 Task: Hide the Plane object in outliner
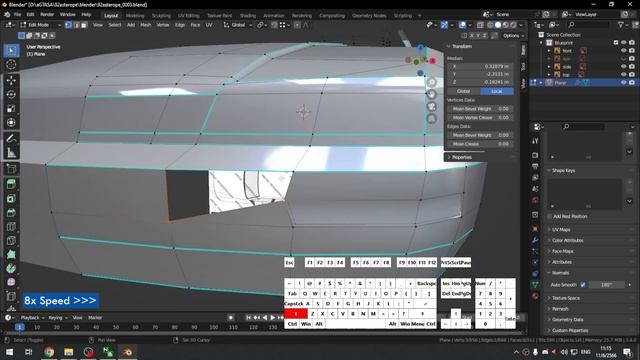623,82
